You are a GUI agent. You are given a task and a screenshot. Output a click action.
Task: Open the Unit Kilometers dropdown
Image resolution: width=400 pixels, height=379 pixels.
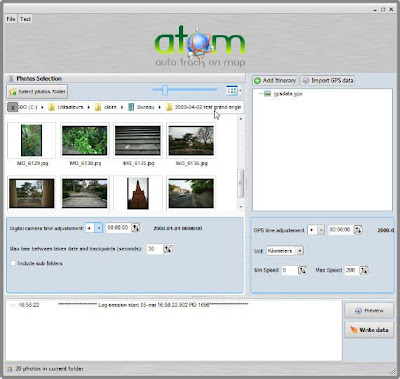coord(285,251)
